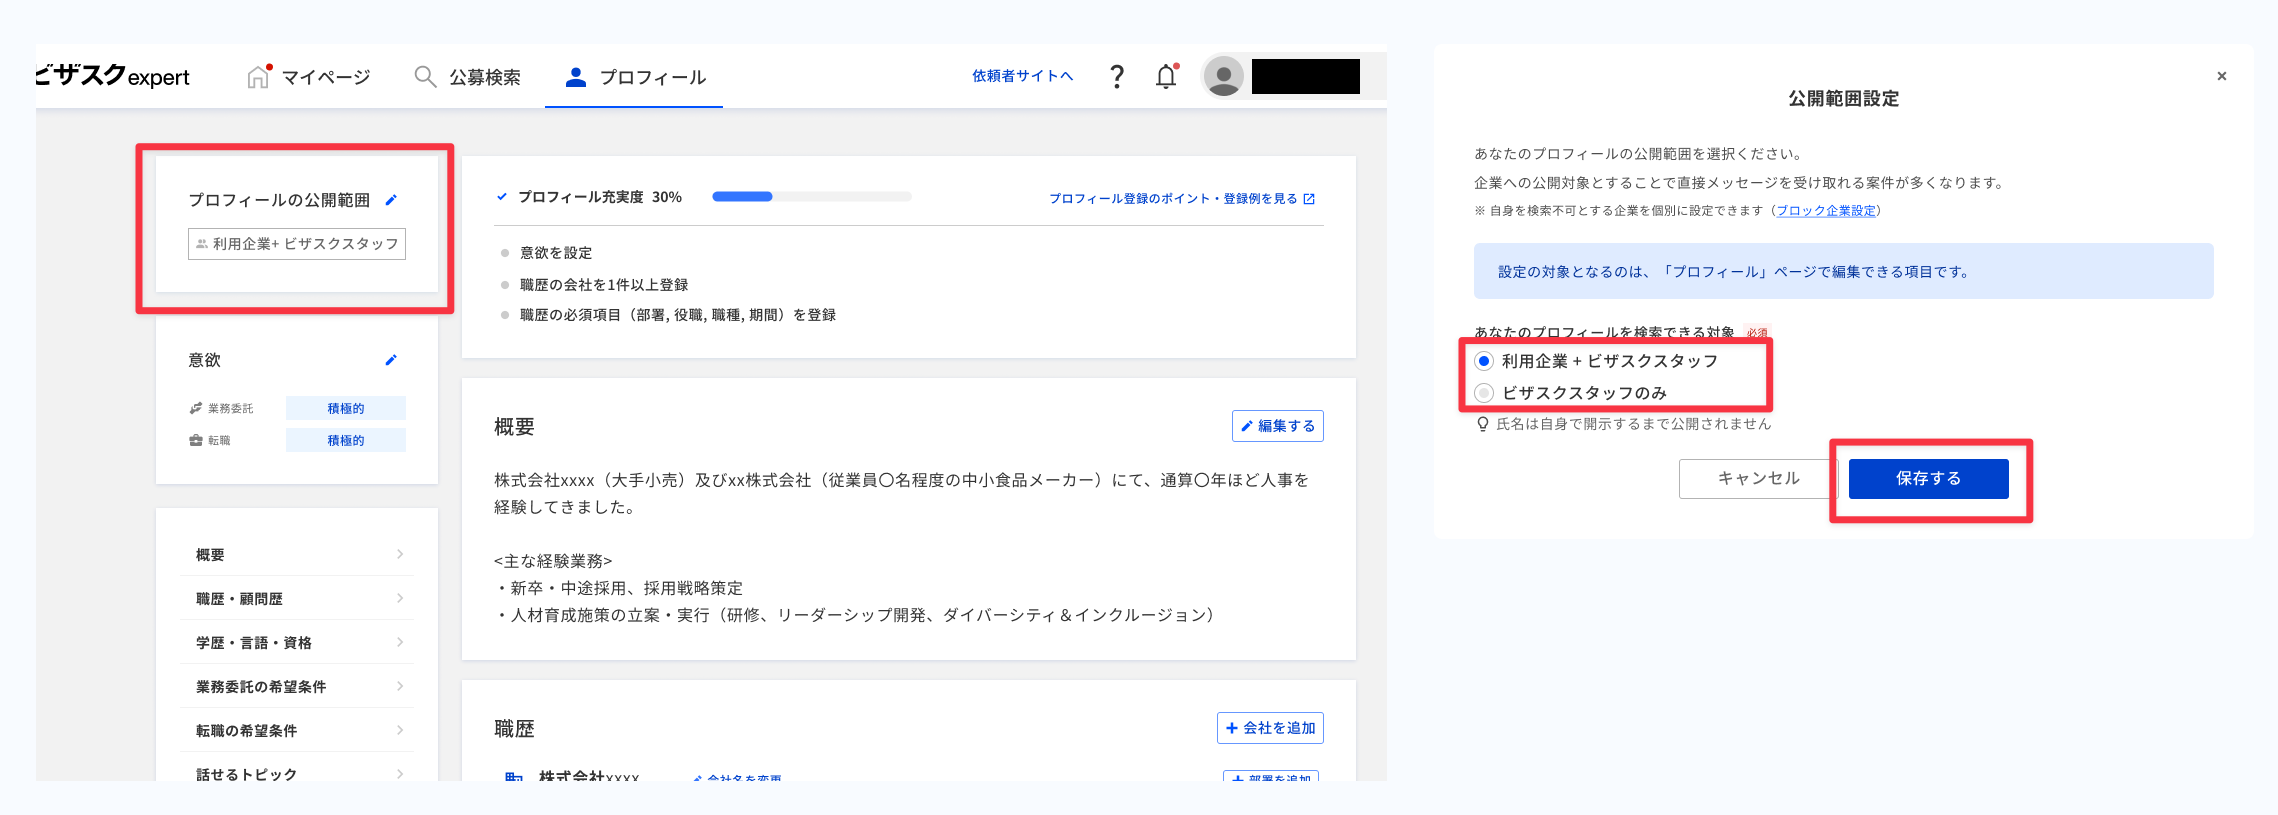Image resolution: width=2278 pixels, height=815 pixels.
Task: Click the 利用企業+ビザスクスタッフ visibility field
Action: pos(297,244)
